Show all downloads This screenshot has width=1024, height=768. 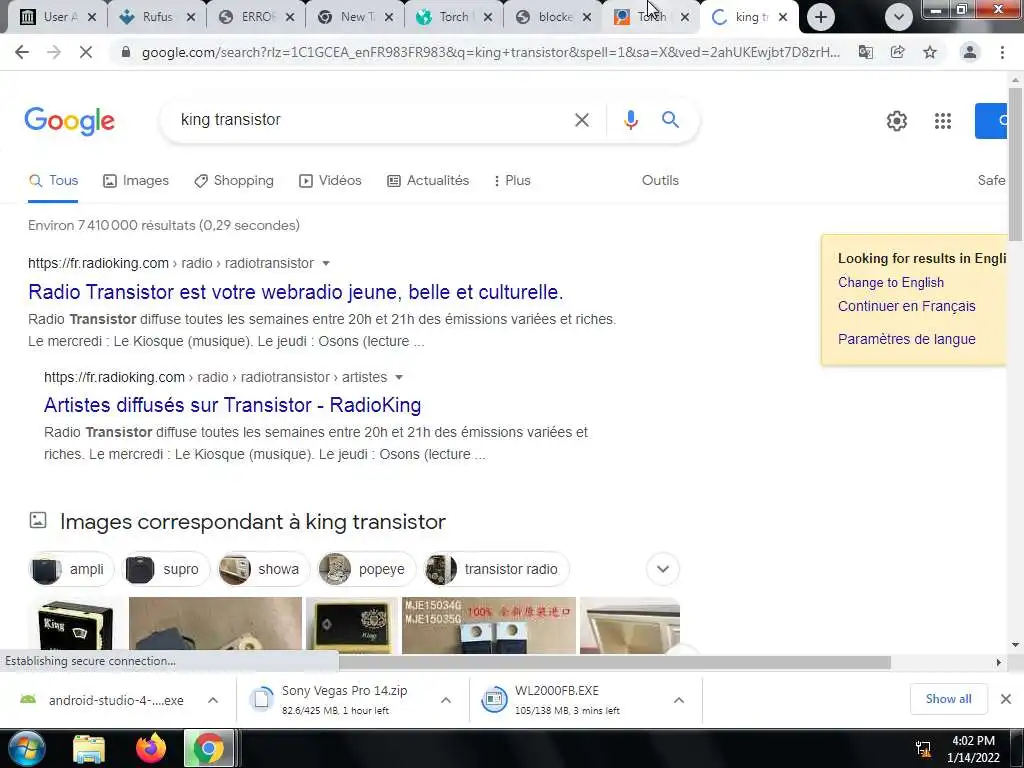pos(948,699)
